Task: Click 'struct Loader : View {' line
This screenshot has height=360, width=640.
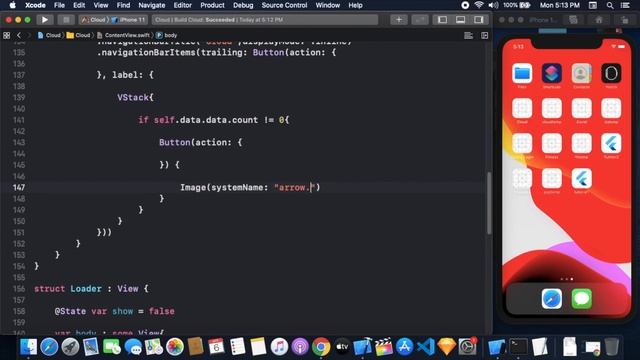Action: 91,289
